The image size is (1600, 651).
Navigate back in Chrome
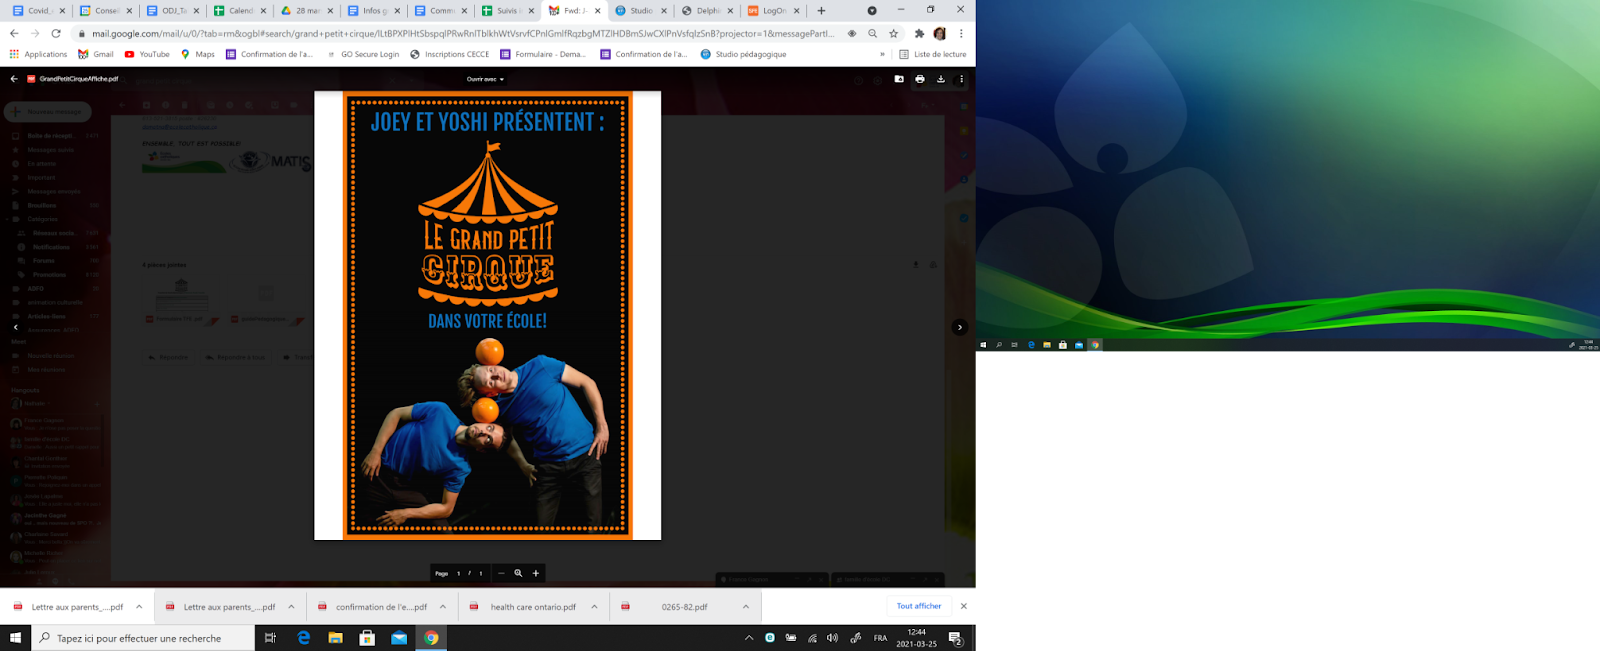click(13, 33)
